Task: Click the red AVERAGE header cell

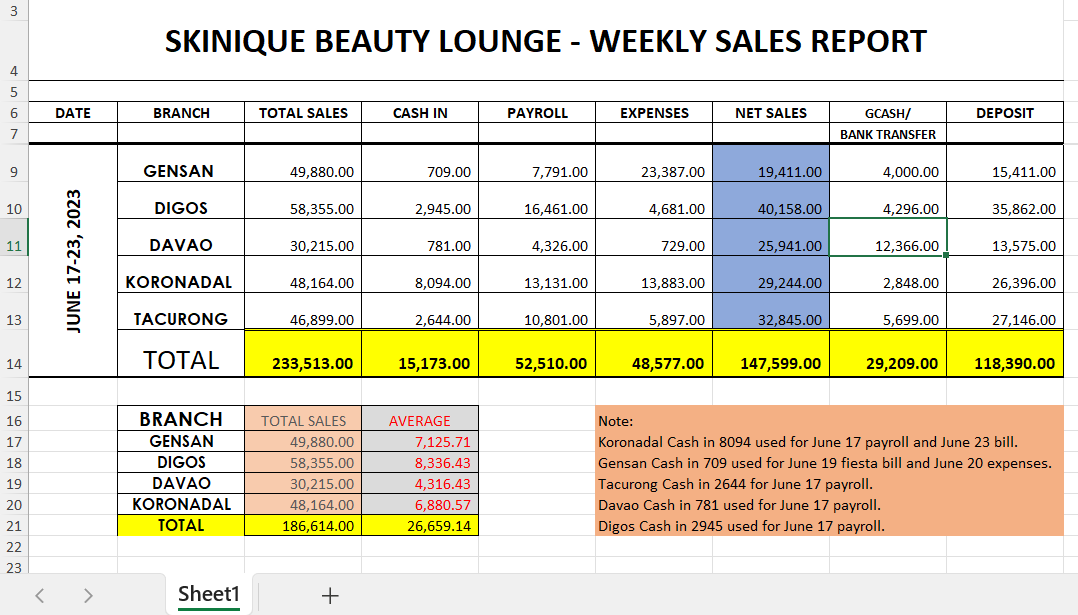Action: [x=420, y=418]
